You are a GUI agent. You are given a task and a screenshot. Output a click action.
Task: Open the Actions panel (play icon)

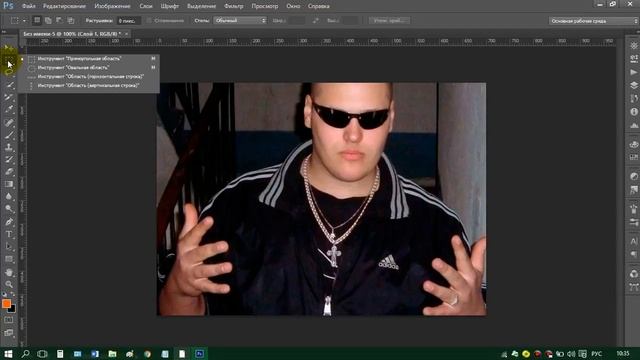click(x=633, y=72)
